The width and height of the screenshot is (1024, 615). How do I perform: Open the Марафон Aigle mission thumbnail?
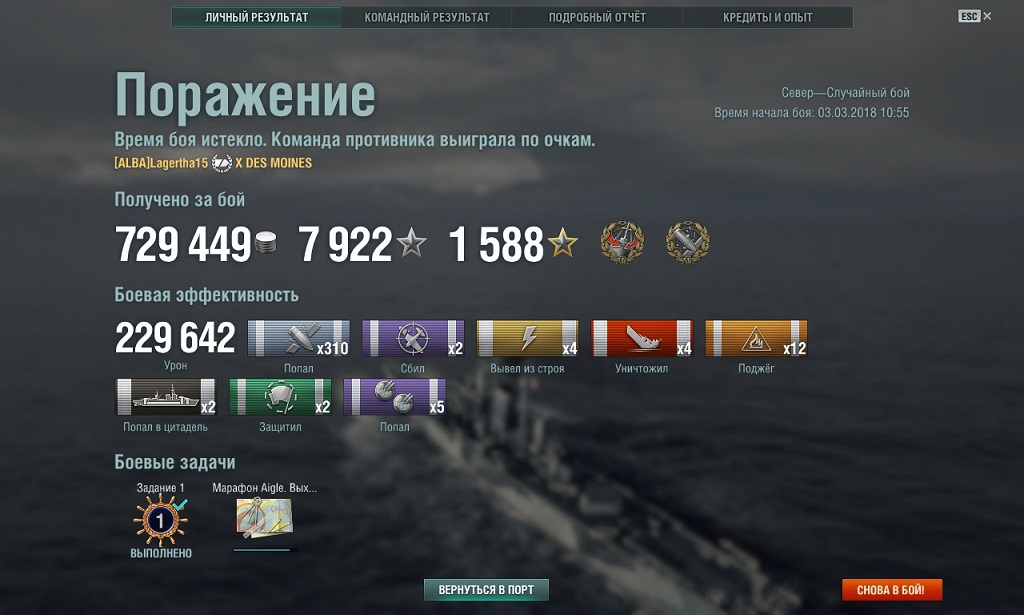pos(264,518)
